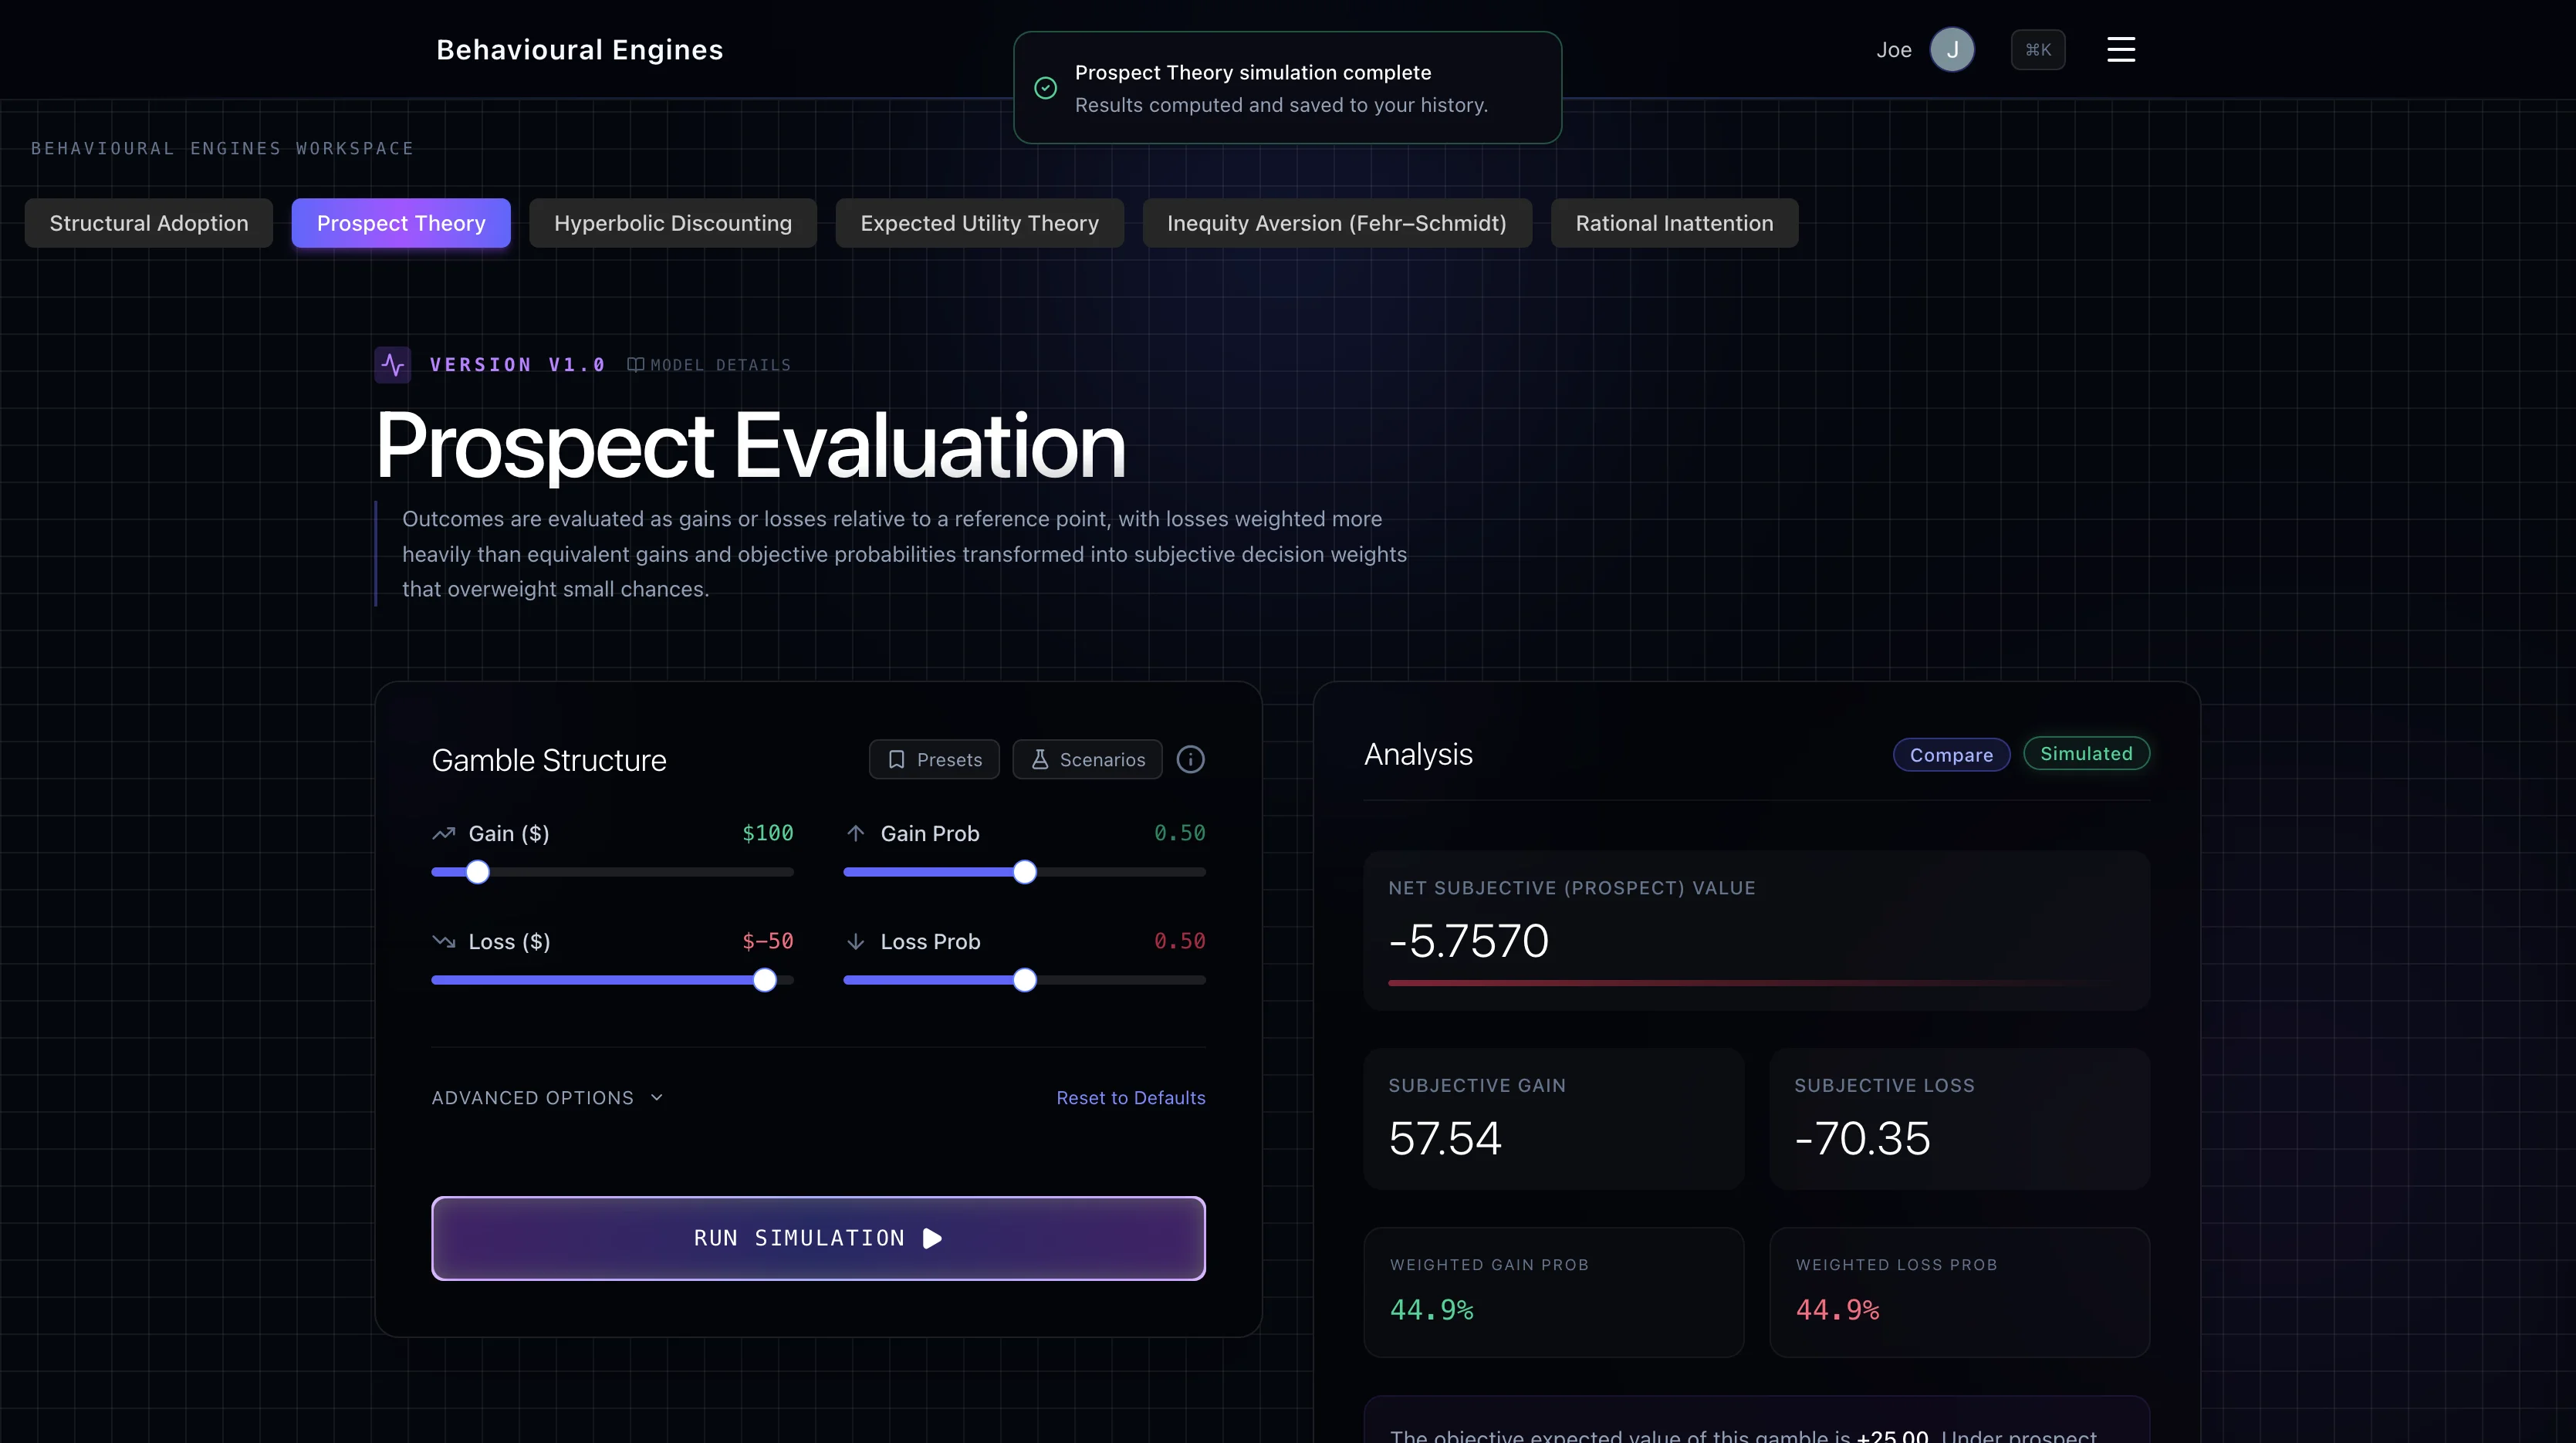2576x1443 pixels.
Task: Toggle the Simulated badge
Action: point(2086,753)
